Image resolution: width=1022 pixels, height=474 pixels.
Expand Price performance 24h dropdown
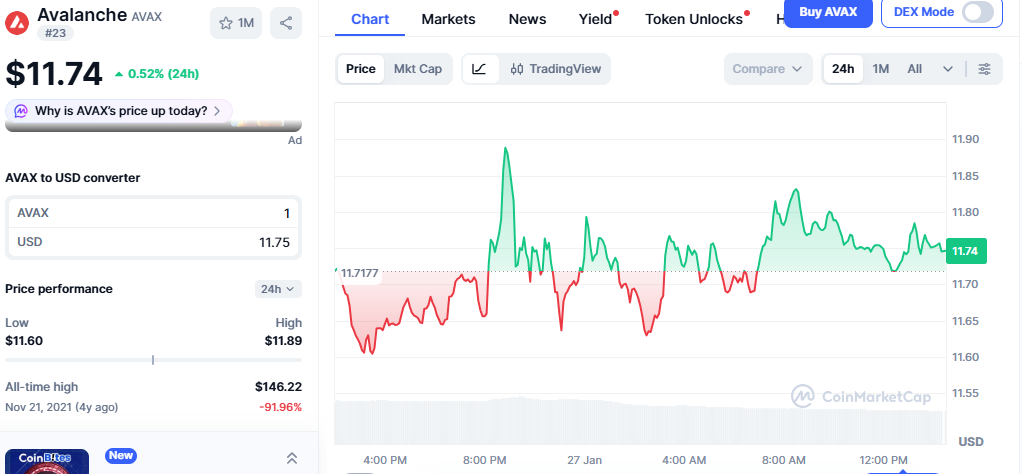click(278, 289)
